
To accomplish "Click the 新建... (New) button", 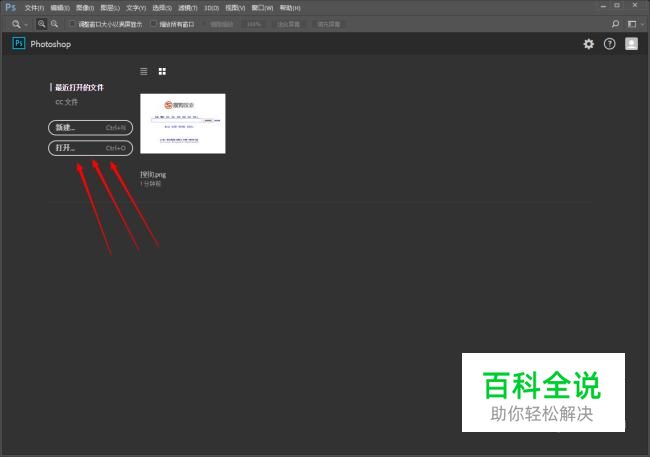I will 90,128.
